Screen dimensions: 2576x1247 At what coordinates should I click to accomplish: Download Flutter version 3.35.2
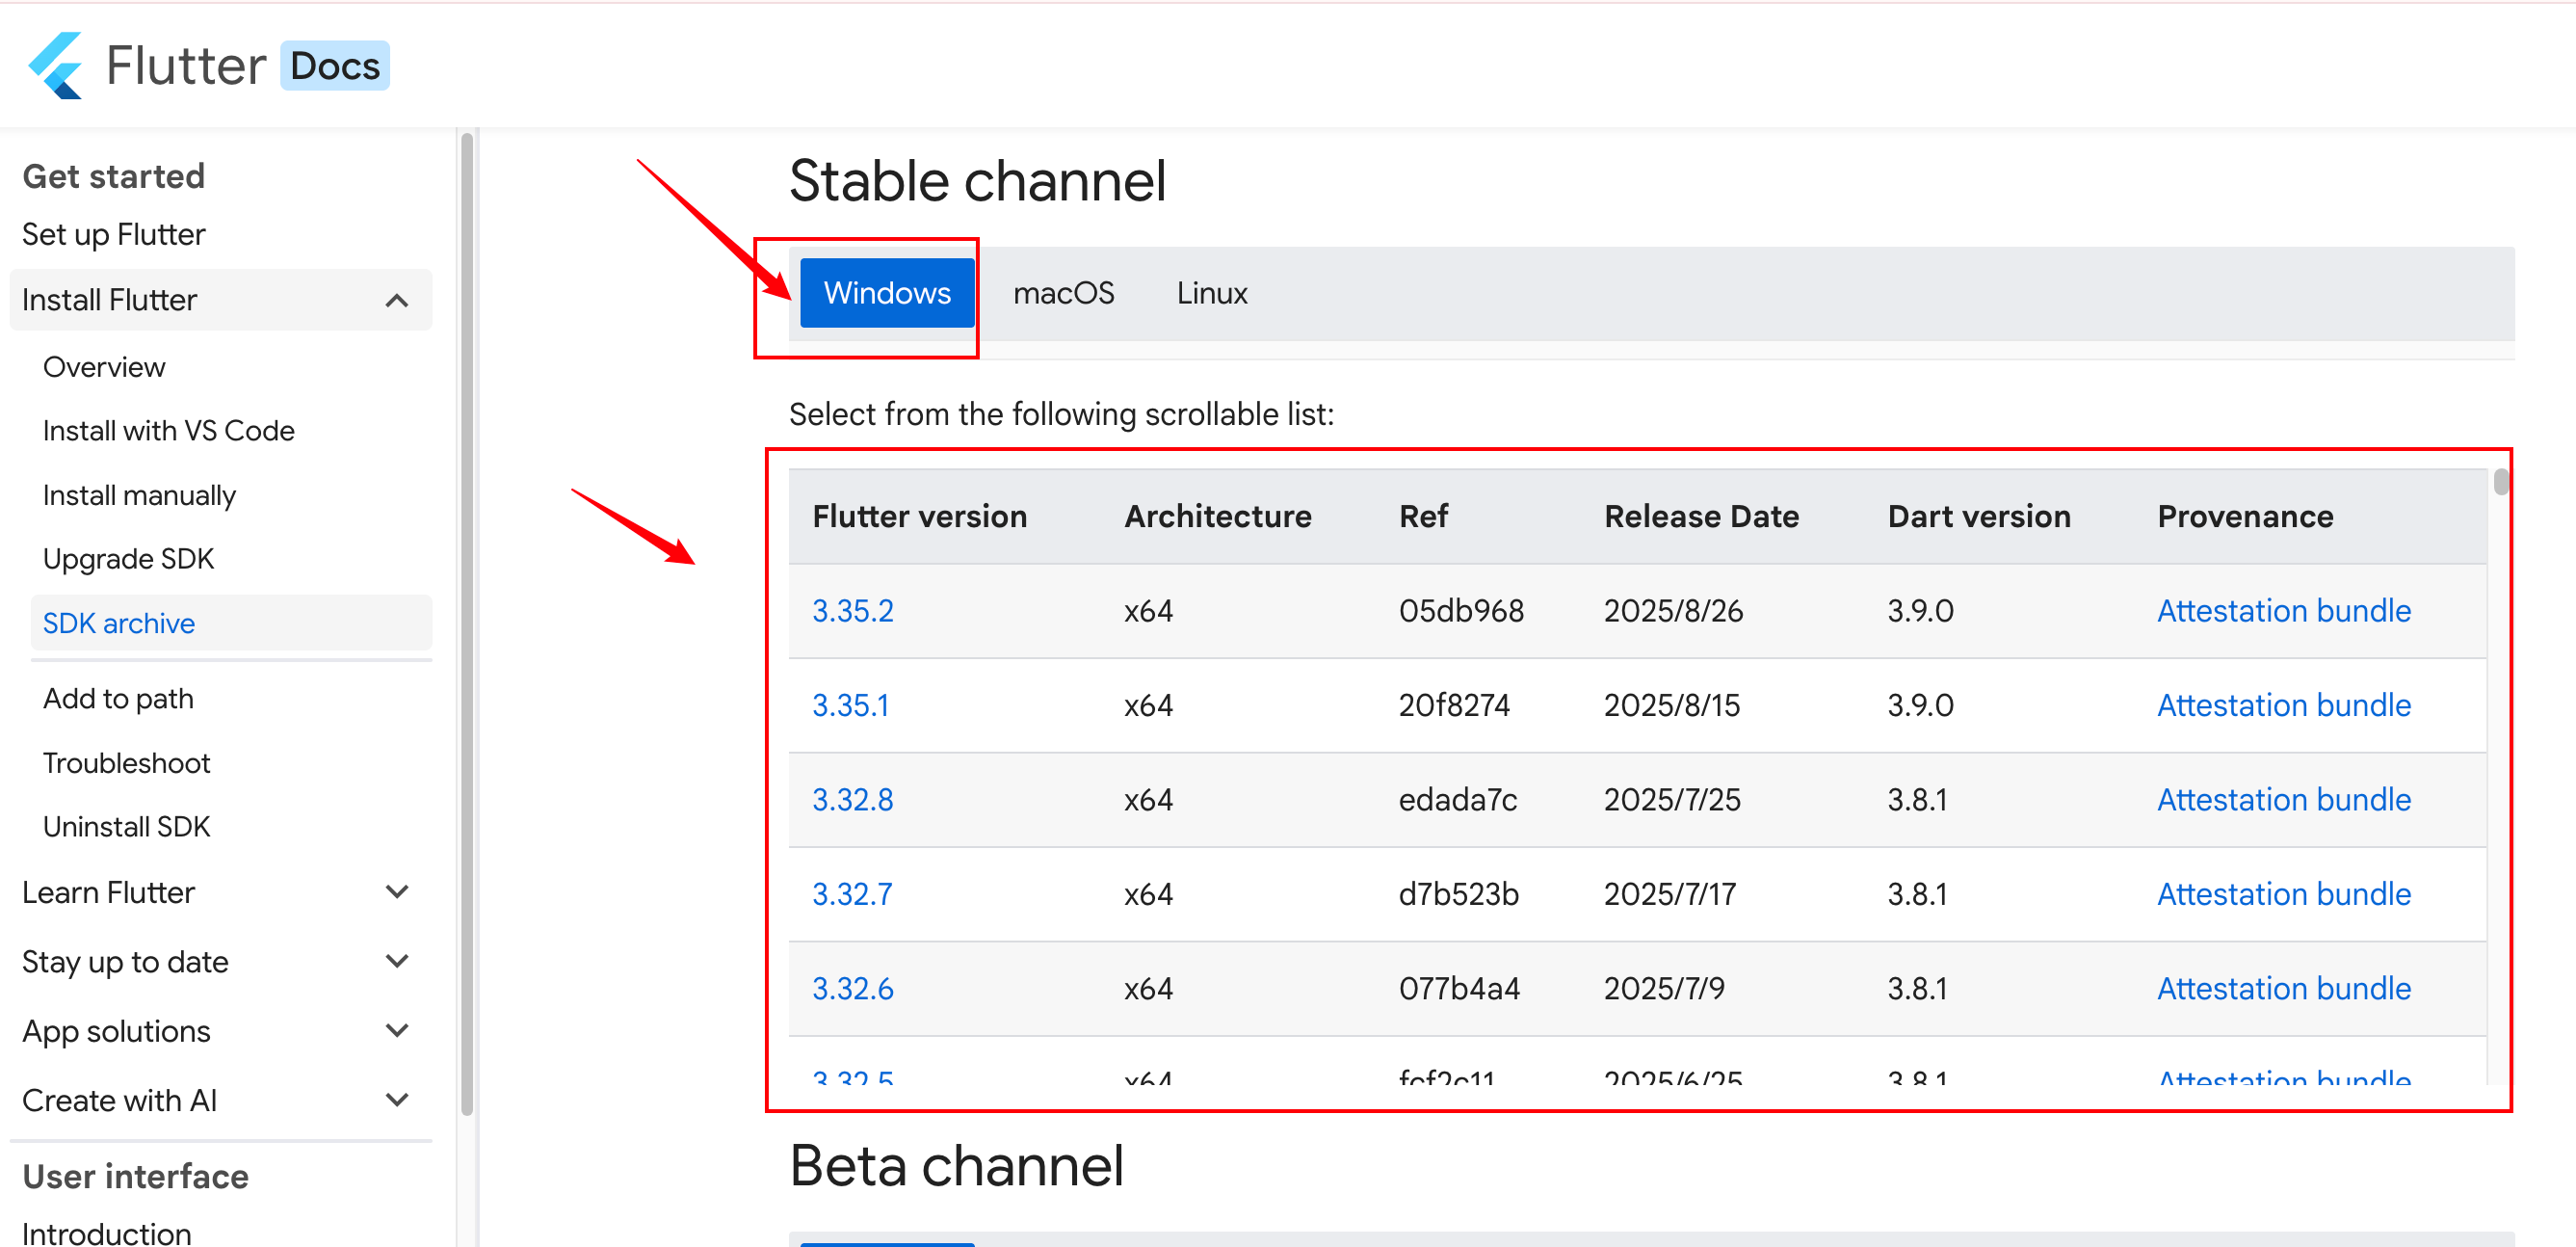tap(852, 611)
